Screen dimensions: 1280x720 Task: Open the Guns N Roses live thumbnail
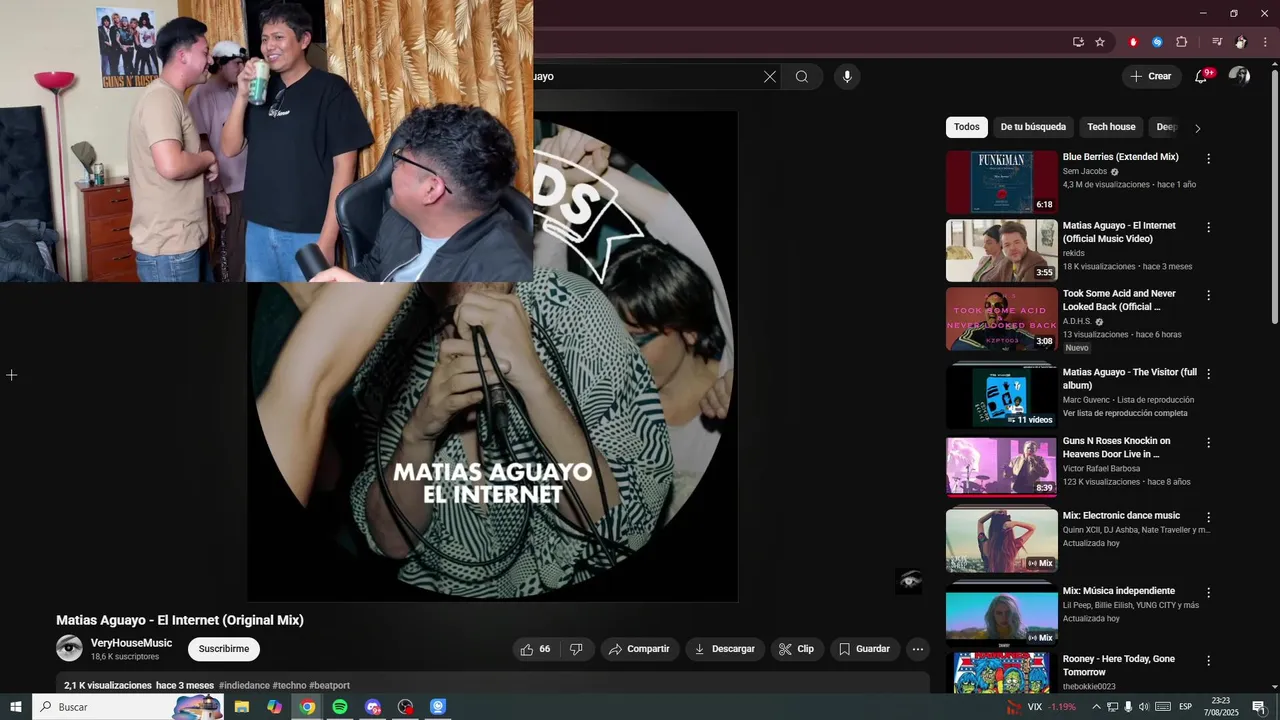point(1001,466)
